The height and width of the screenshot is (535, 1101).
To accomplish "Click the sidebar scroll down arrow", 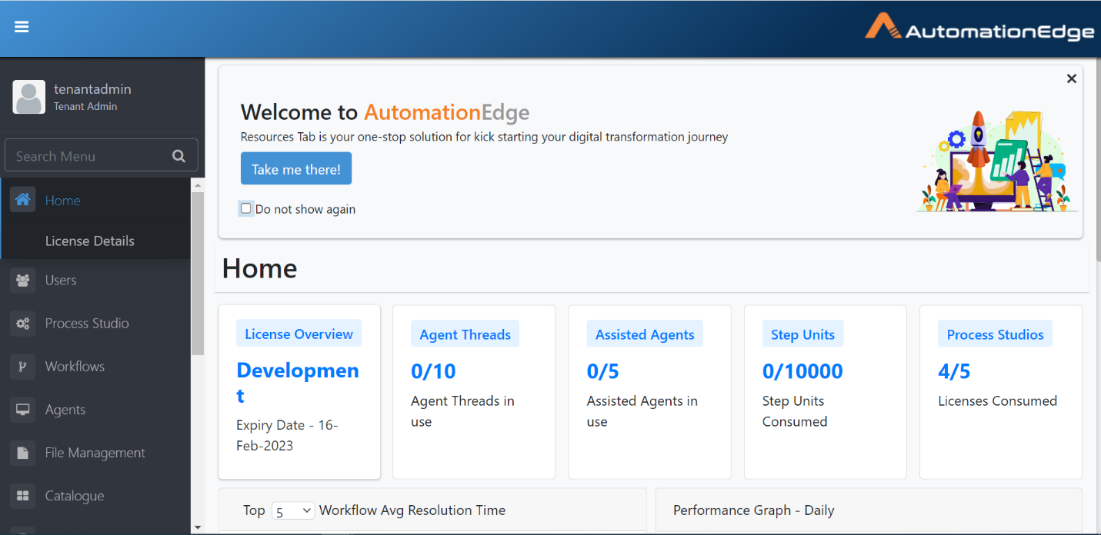I will [197, 527].
